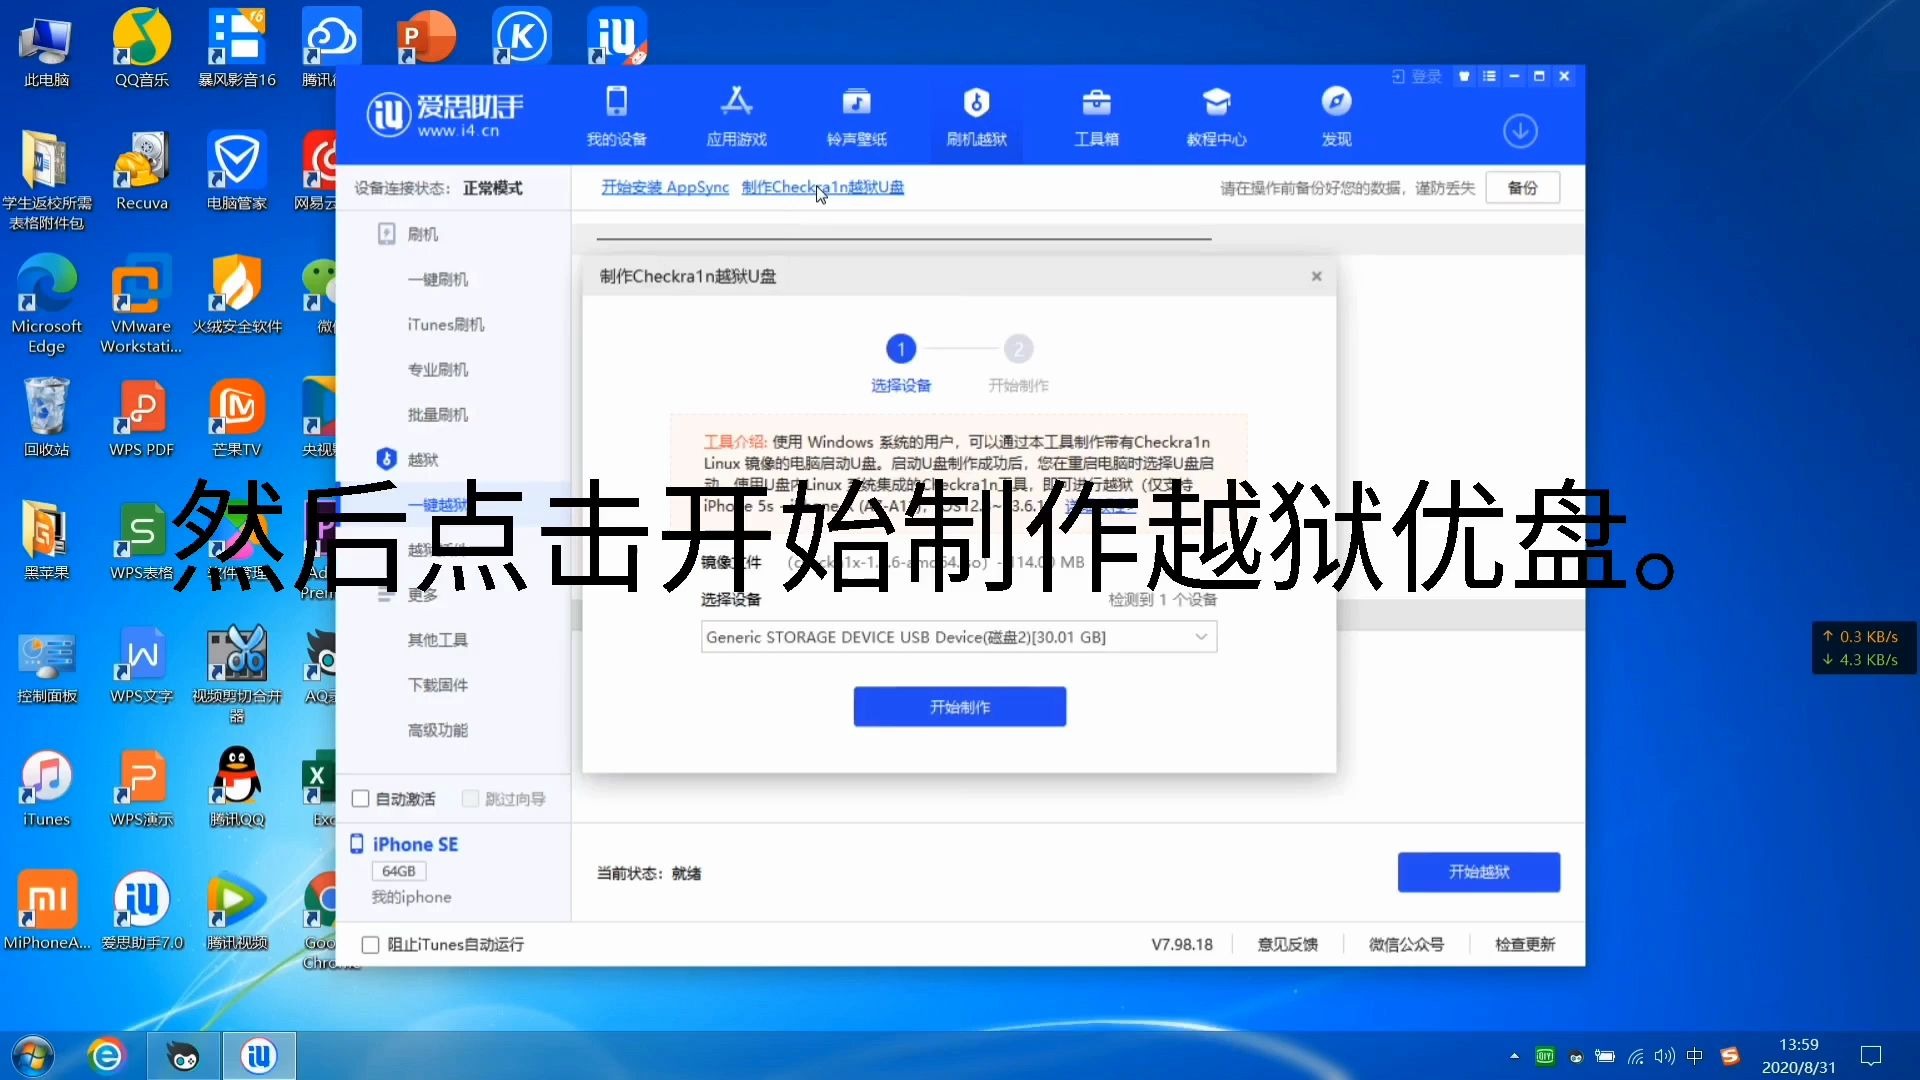Click version V7.98.18 text
Viewport: 1920px width, 1080px height.
click(1182, 945)
